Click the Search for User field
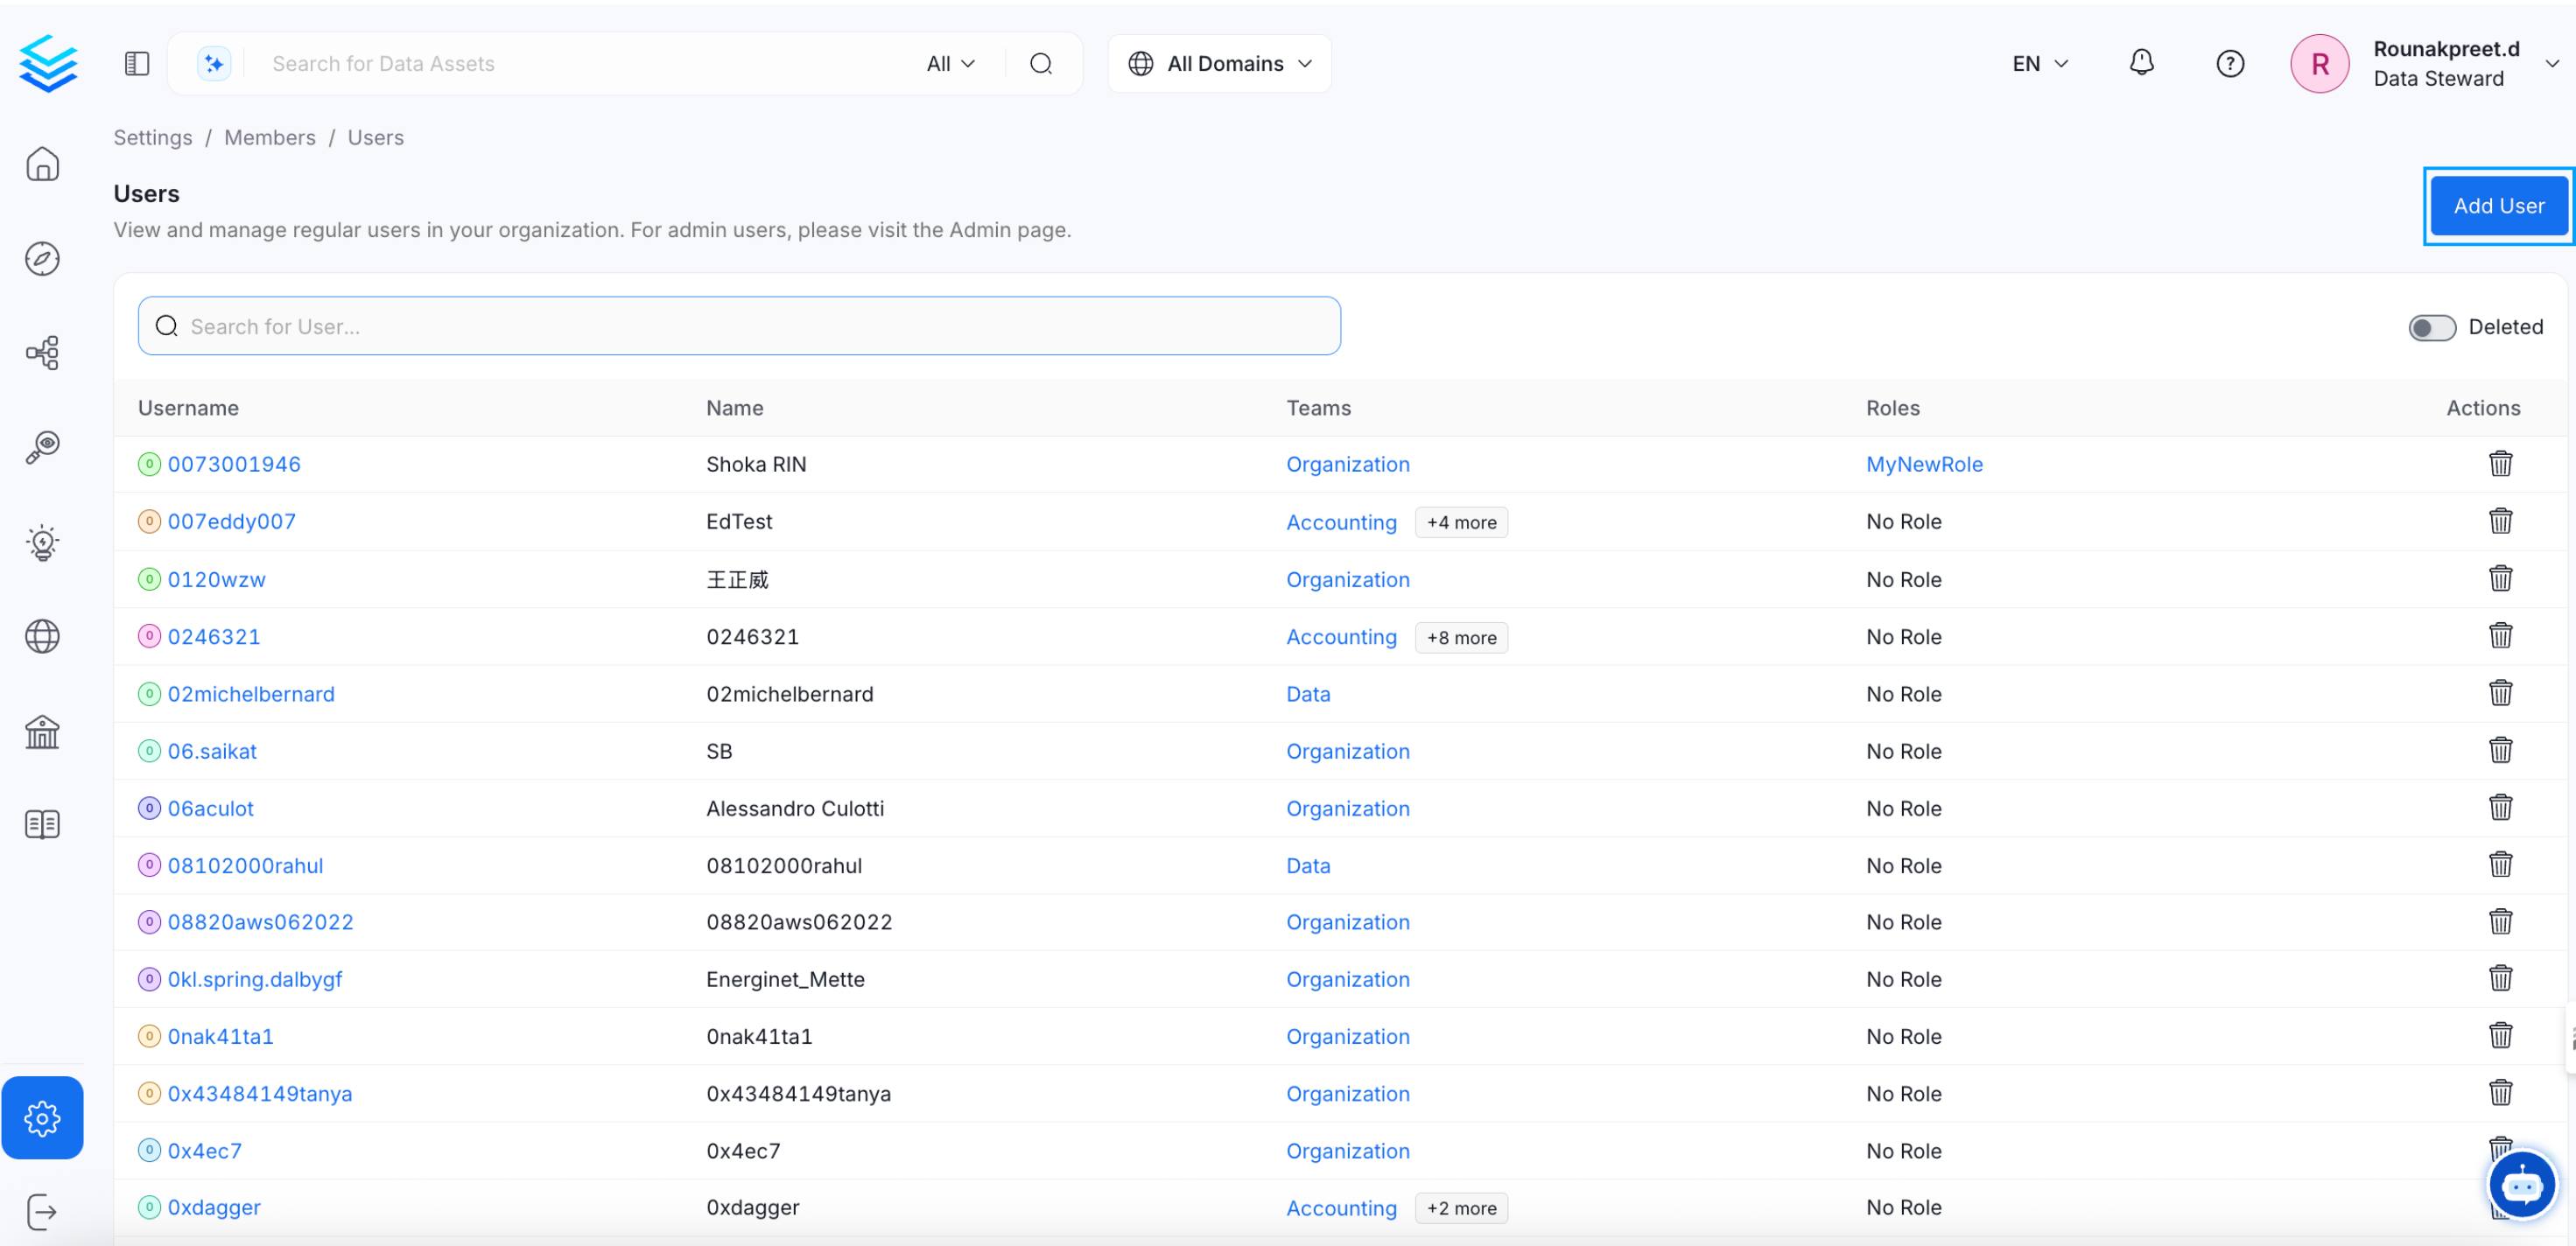Image resolution: width=2576 pixels, height=1246 pixels. [x=740, y=326]
